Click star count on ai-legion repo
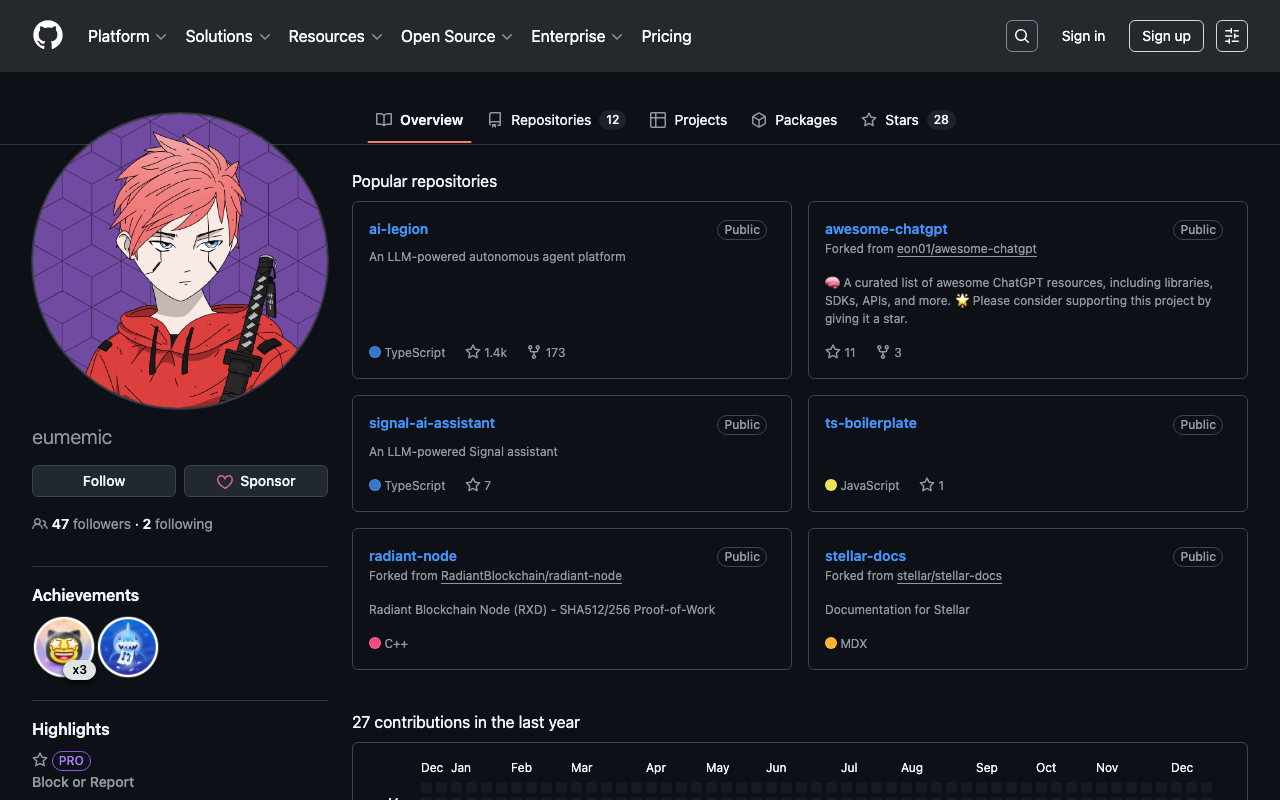The height and width of the screenshot is (800, 1280). coord(487,352)
